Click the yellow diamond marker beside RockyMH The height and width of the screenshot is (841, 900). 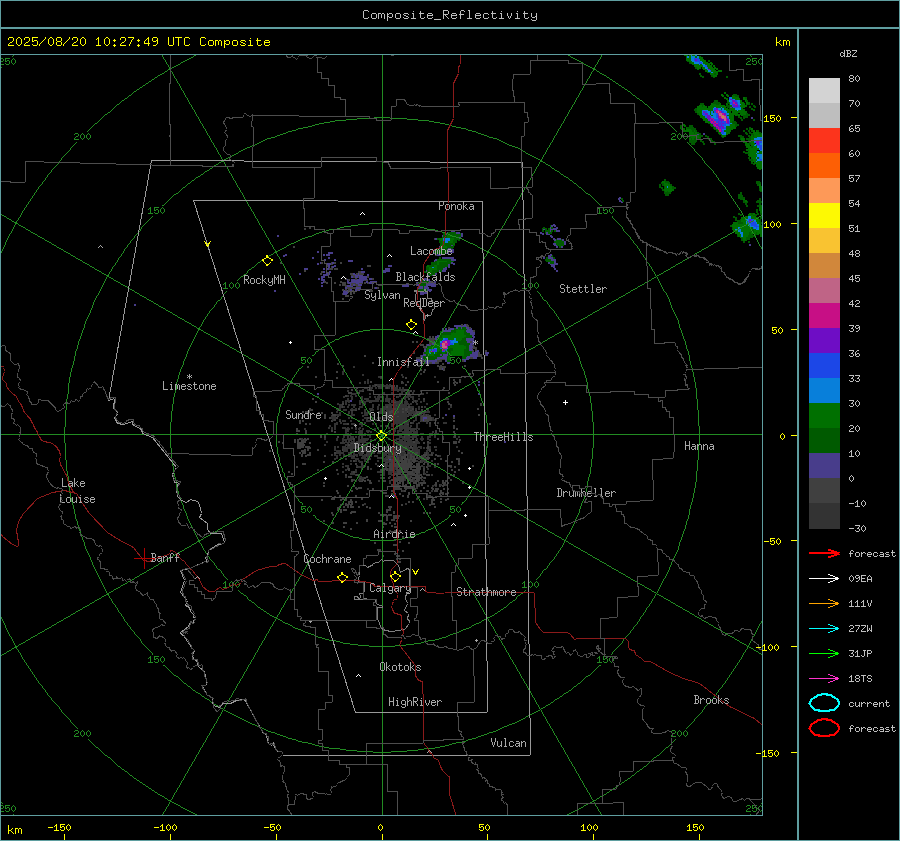pos(267,261)
